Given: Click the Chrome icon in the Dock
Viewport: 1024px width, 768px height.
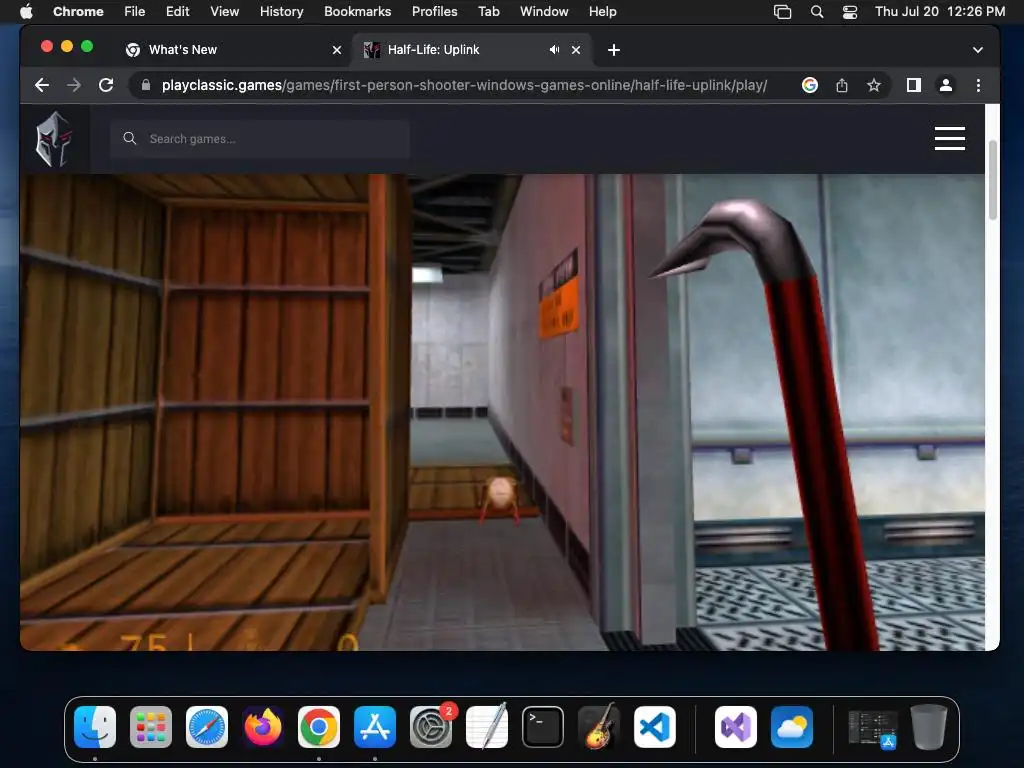Looking at the screenshot, I should point(319,727).
